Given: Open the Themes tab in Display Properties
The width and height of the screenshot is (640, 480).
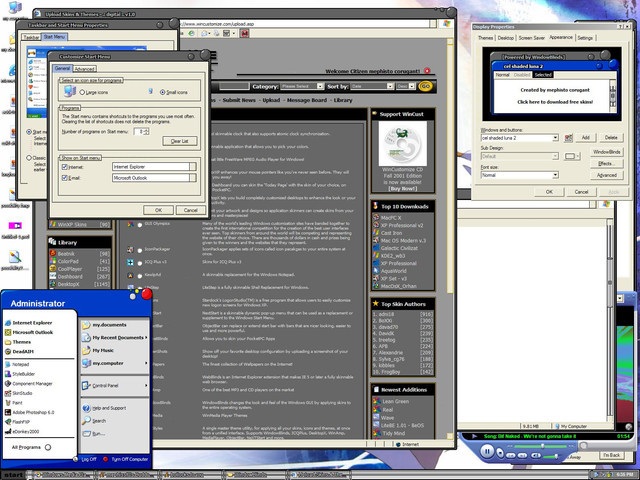Looking at the screenshot, I should (485, 38).
